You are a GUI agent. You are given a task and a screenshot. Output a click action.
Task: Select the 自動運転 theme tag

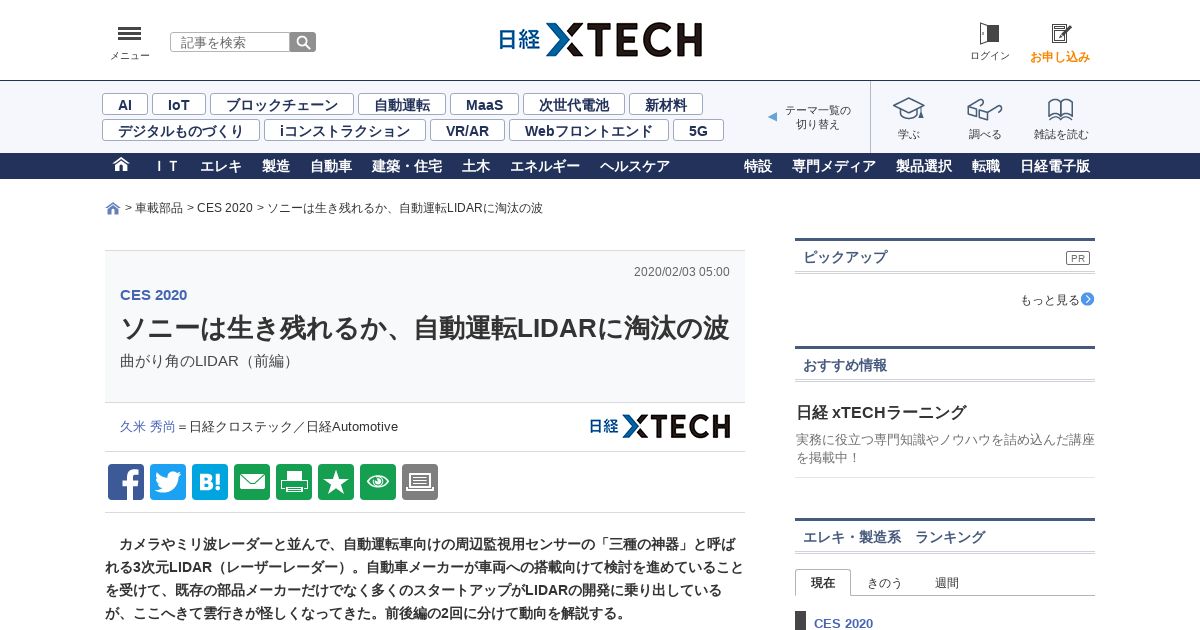(402, 104)
